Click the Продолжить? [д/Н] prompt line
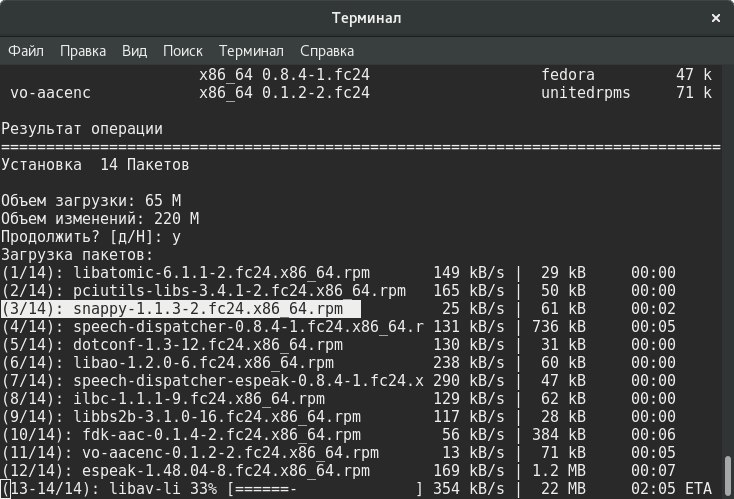Screen dimensions: 734x499 90,237
